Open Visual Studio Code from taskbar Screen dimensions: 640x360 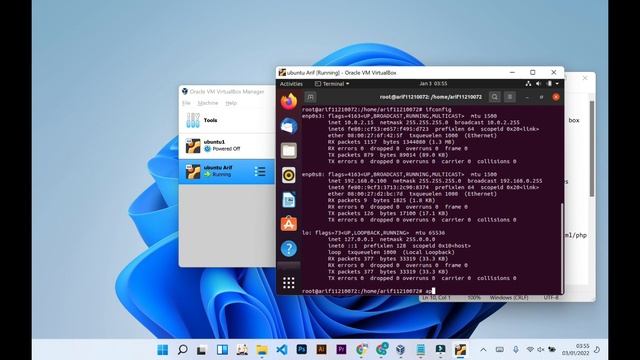point(282,350)
